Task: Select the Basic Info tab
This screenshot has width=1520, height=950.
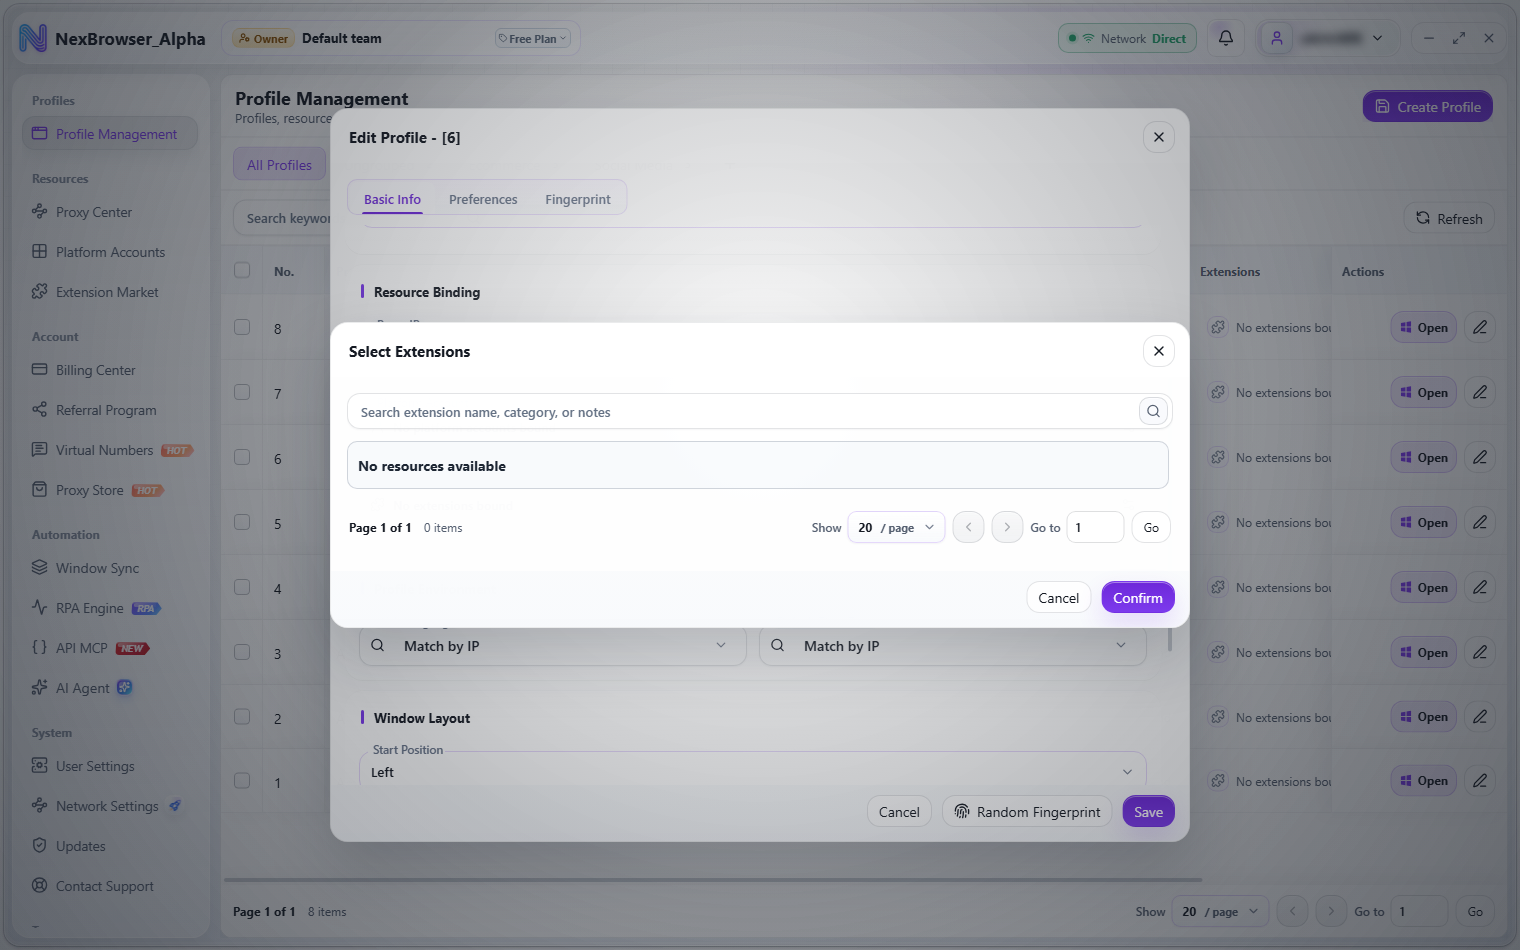Action: point(392,199)
